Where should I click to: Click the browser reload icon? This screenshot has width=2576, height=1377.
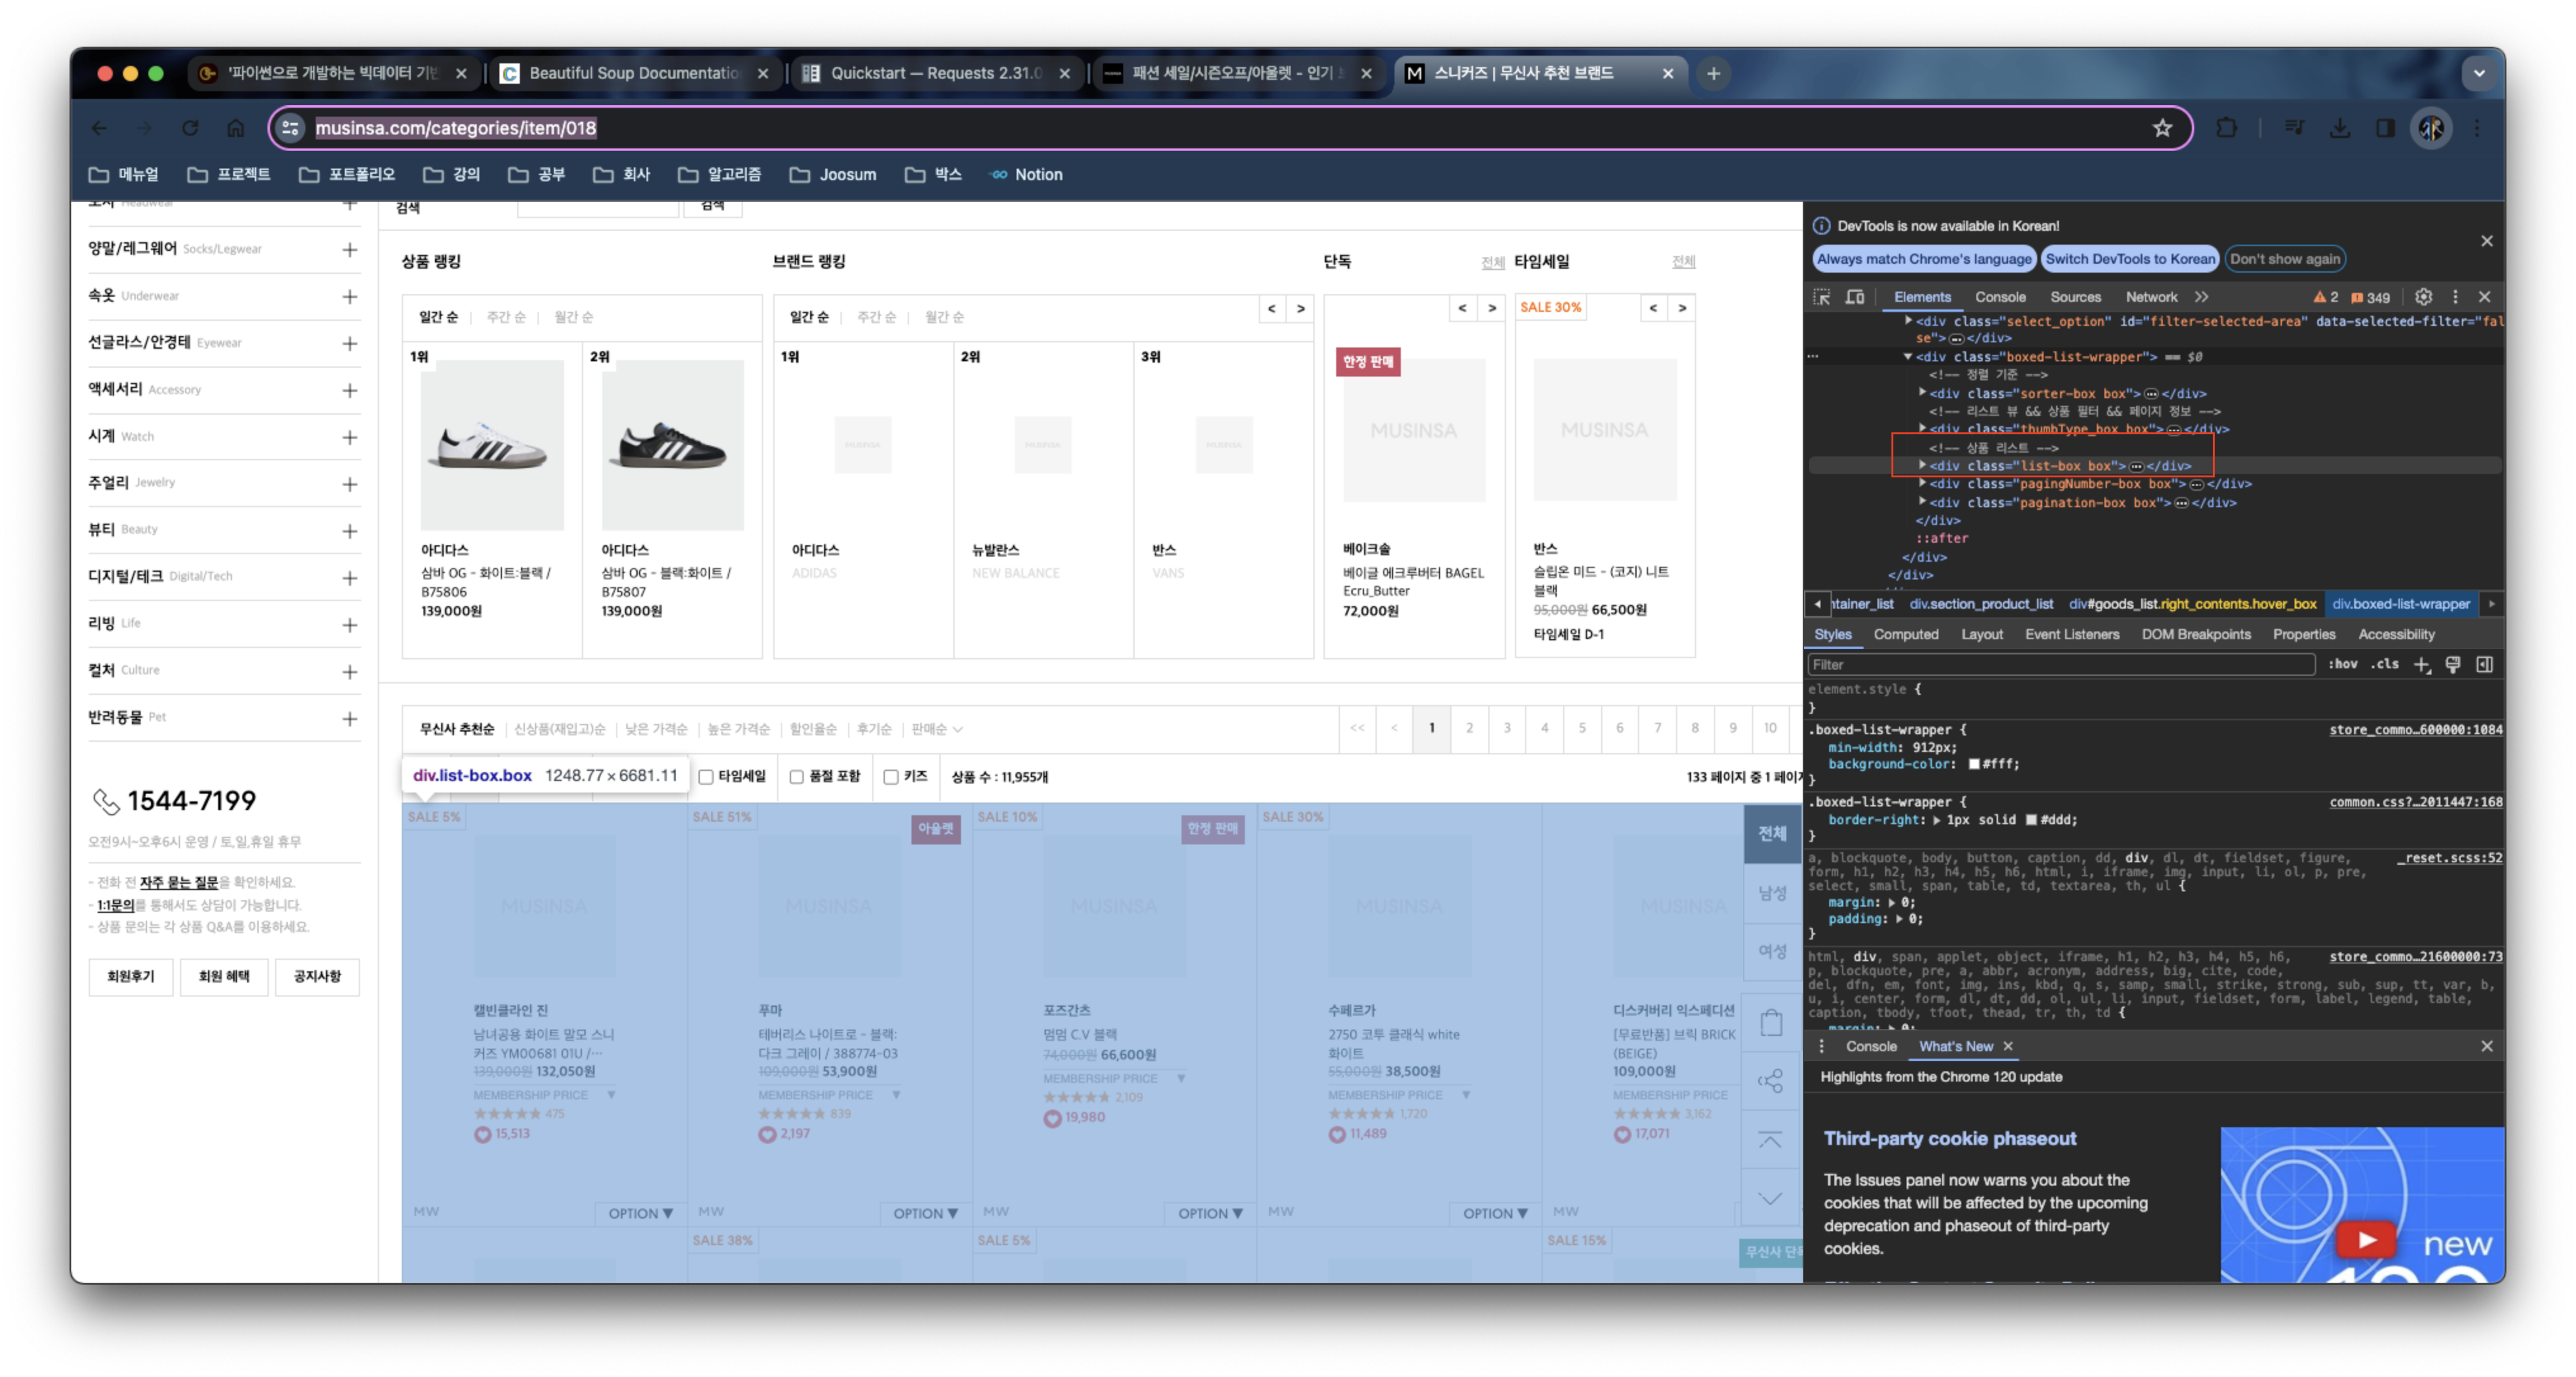pos(190,128)
